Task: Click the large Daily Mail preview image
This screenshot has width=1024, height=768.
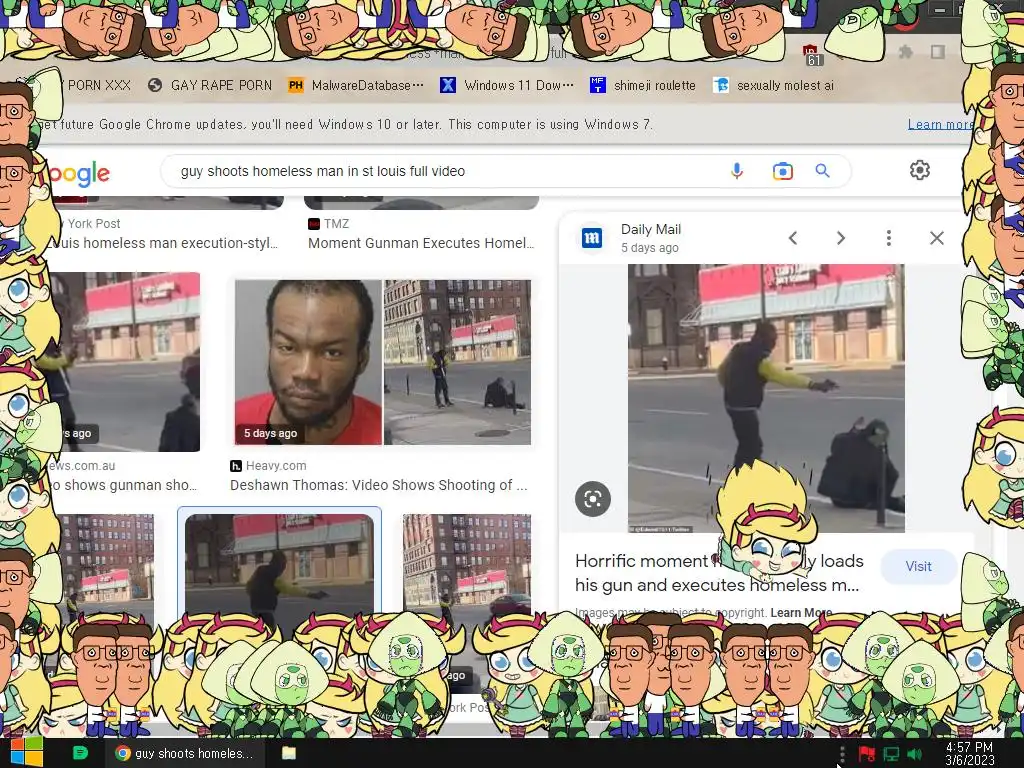Action: click(766, 398)
